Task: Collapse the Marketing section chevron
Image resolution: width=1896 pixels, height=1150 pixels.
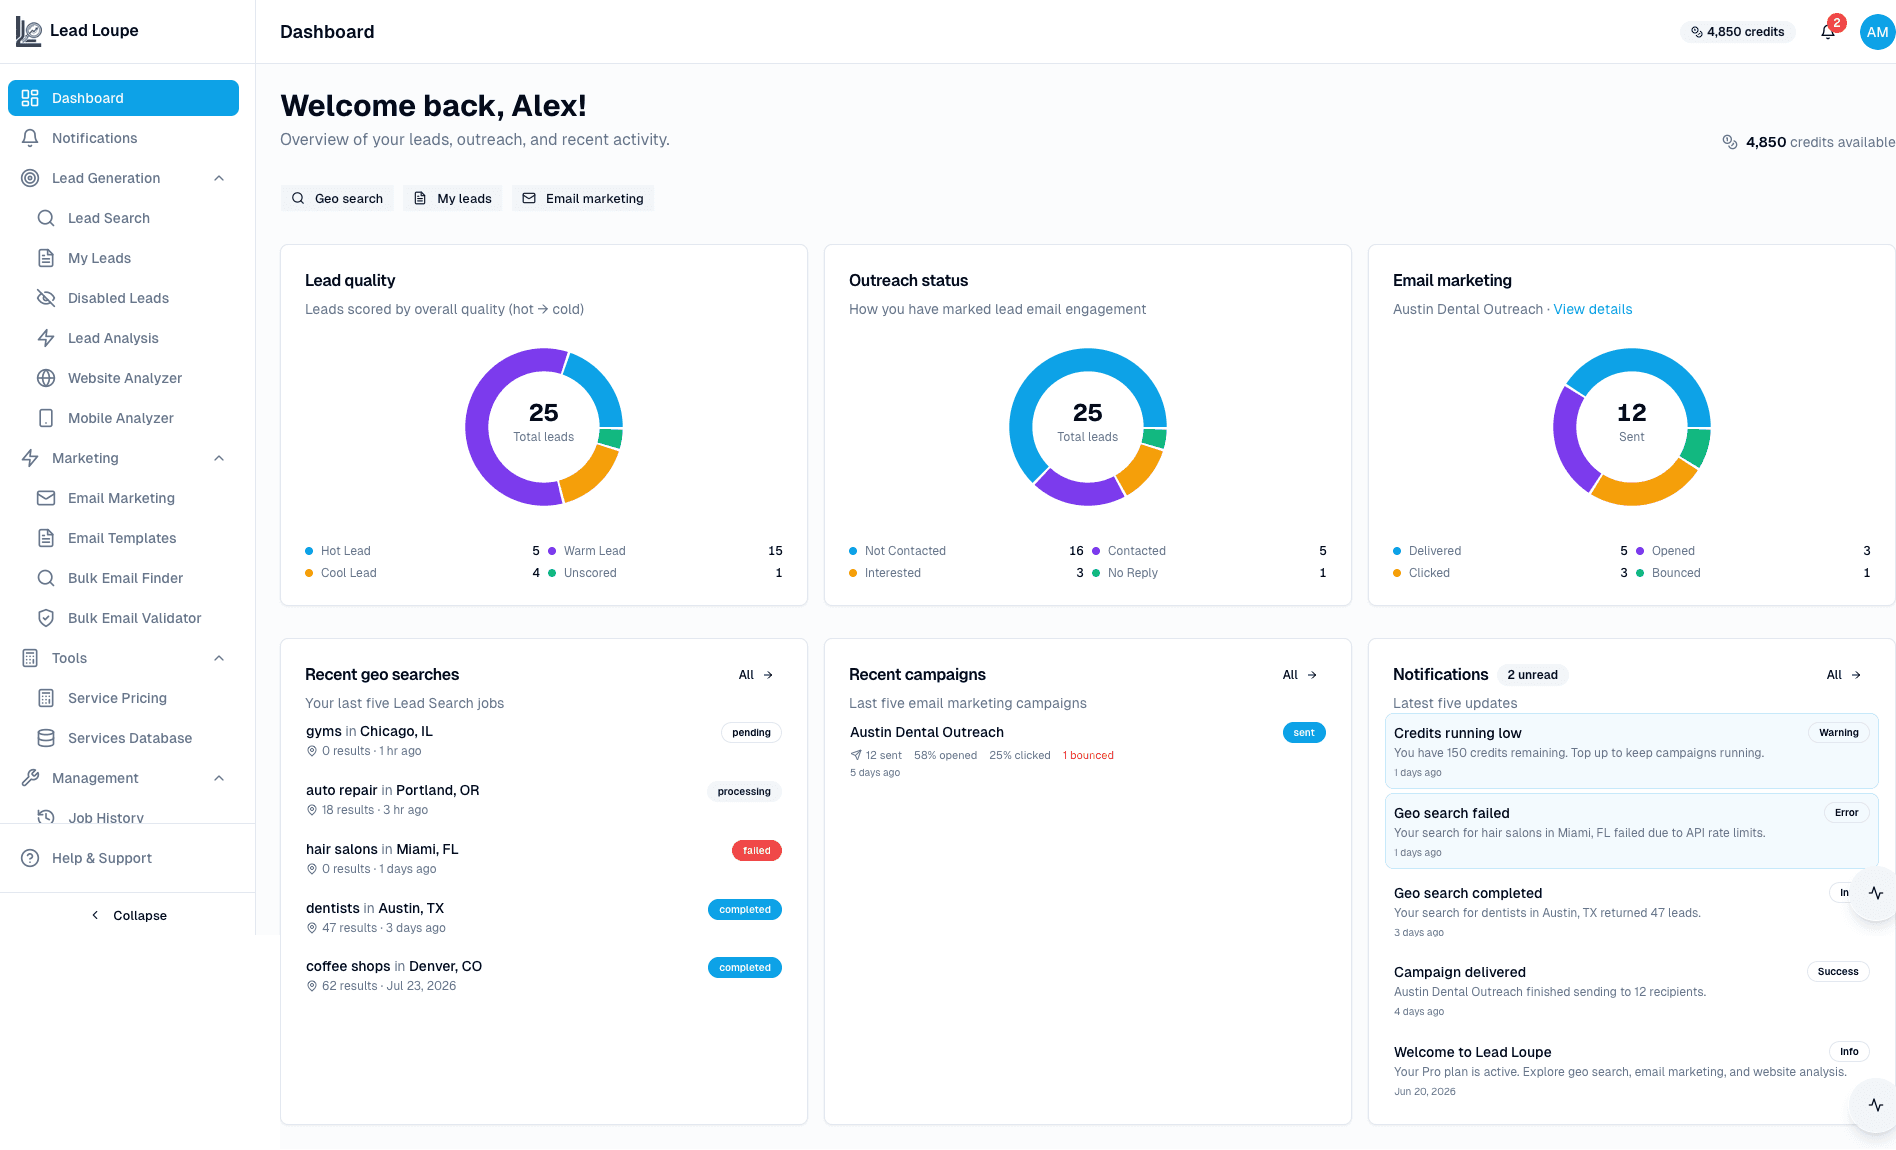Action: pyautogui.click(x=219, y=458)
